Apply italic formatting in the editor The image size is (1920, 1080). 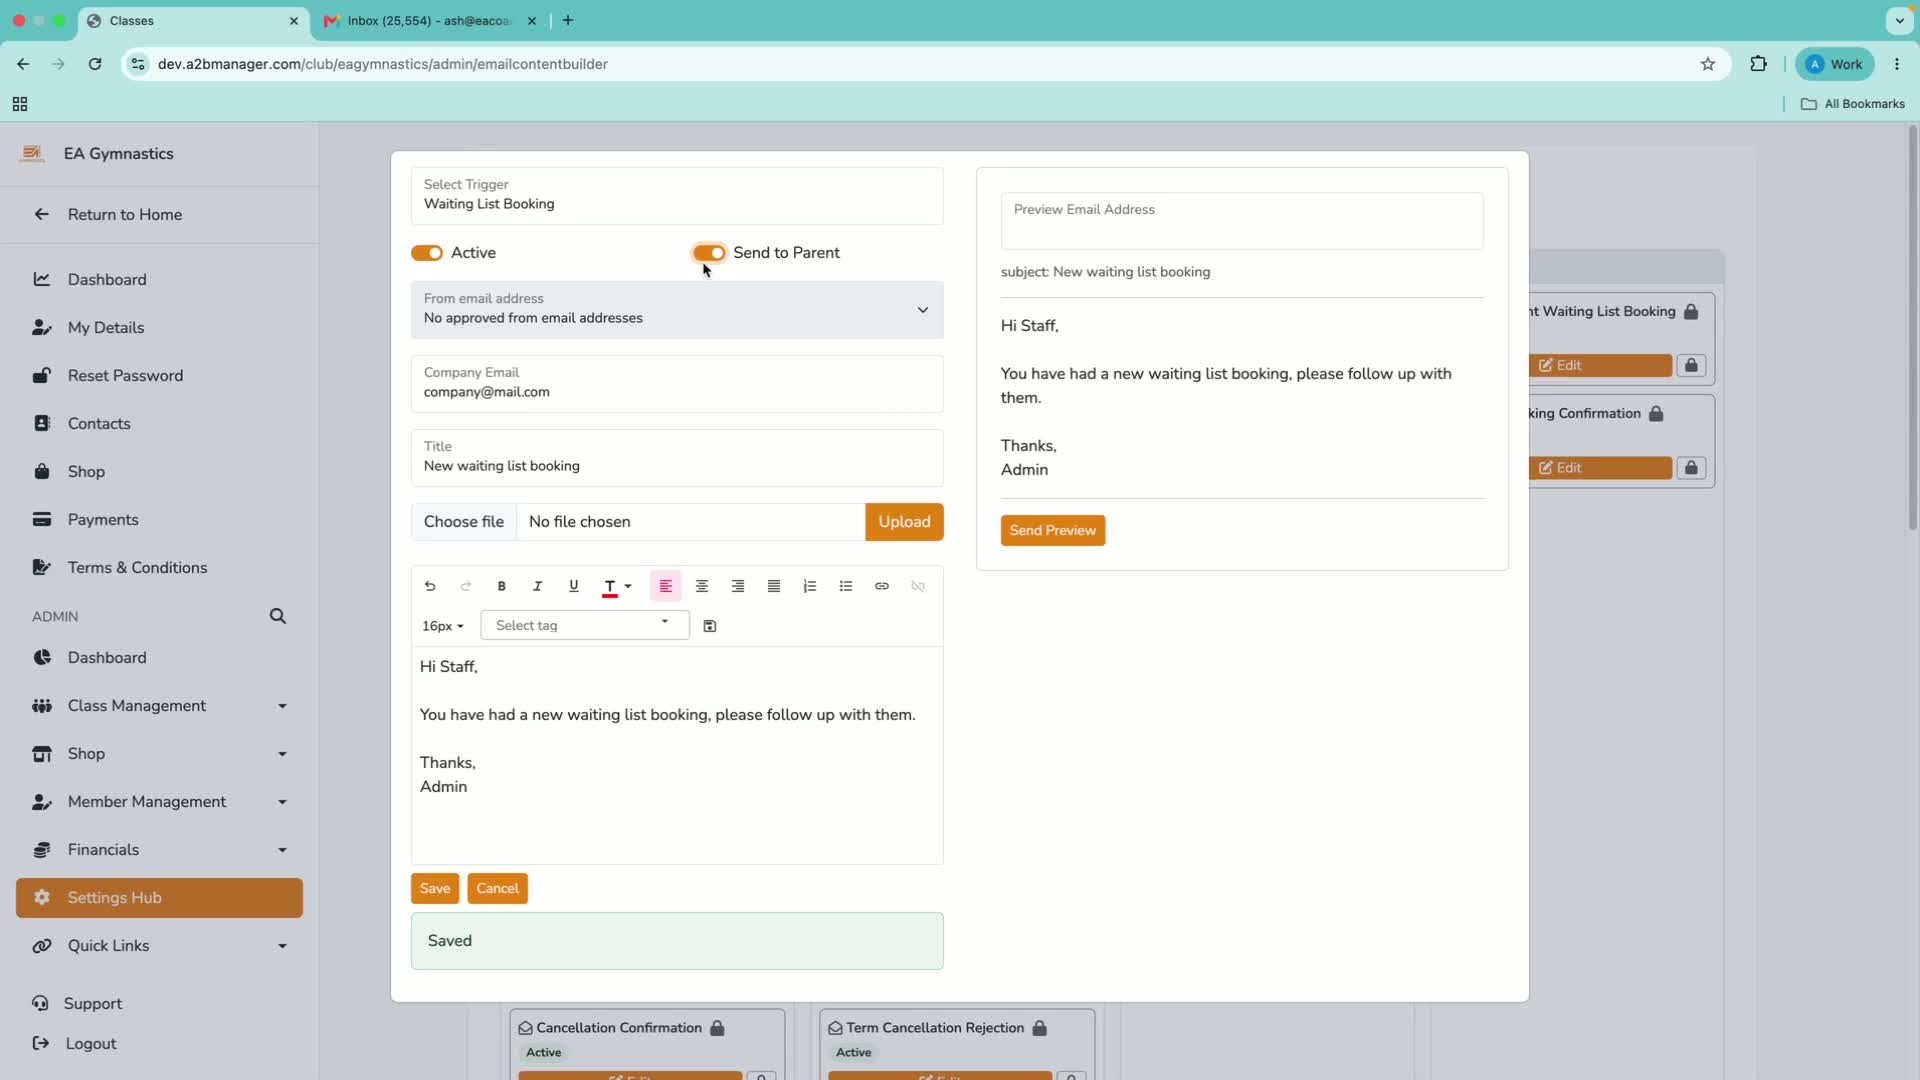537,586
